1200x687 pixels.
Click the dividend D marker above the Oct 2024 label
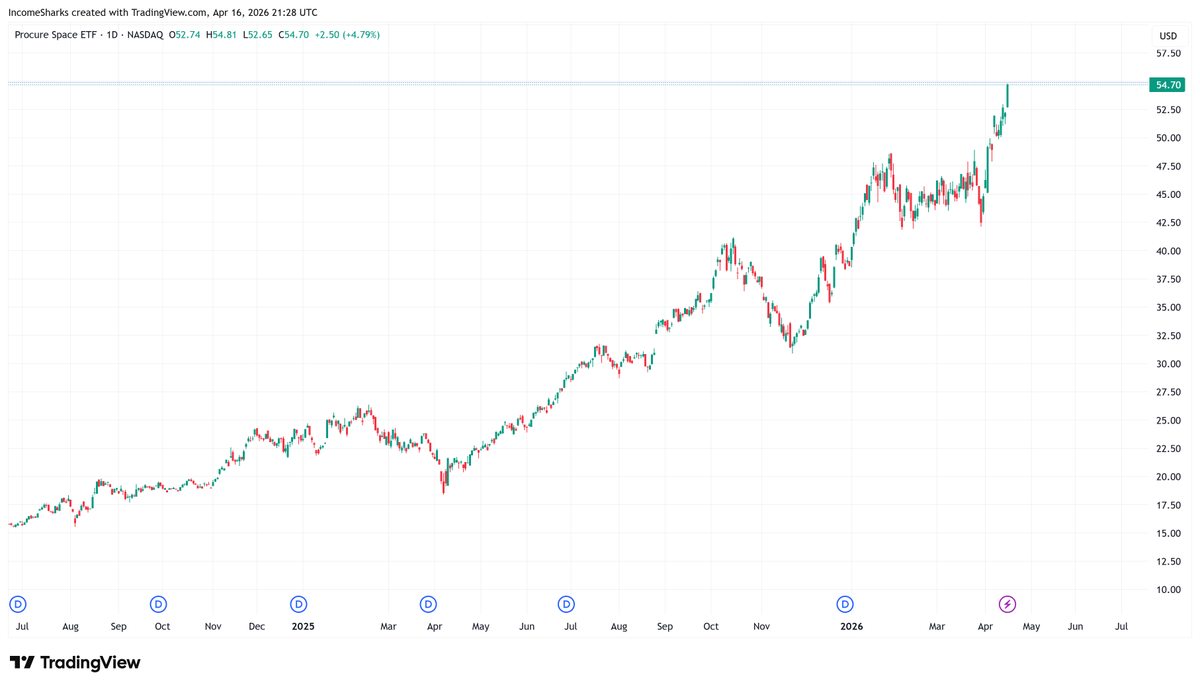pos(158,604)
